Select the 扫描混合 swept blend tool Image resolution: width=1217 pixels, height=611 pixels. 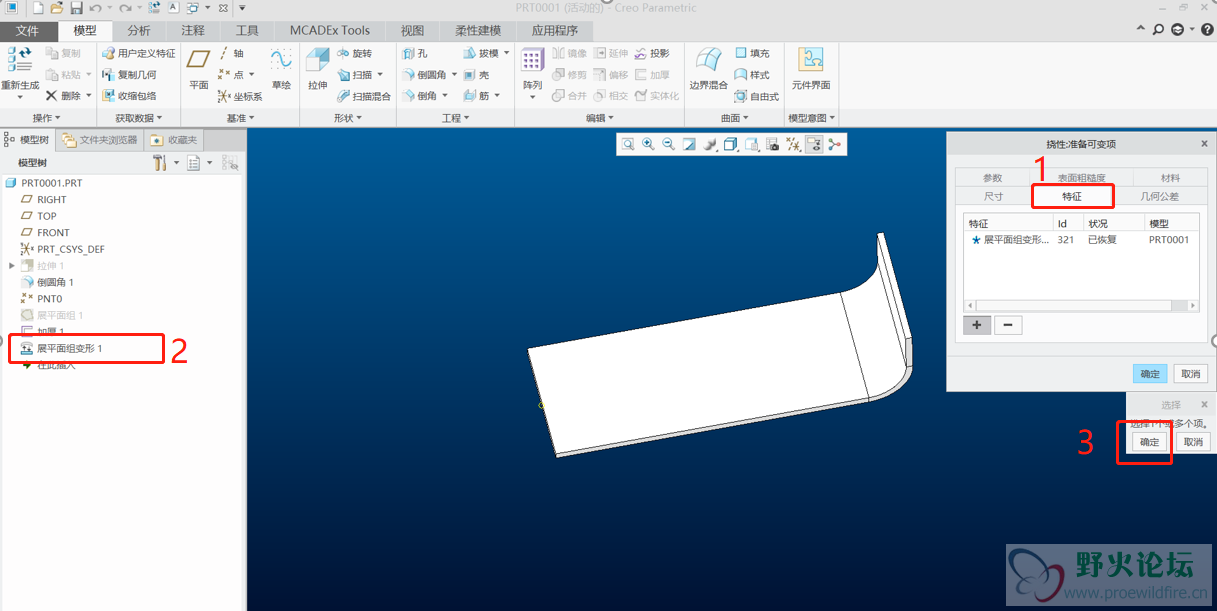click(x=364, y=96)
